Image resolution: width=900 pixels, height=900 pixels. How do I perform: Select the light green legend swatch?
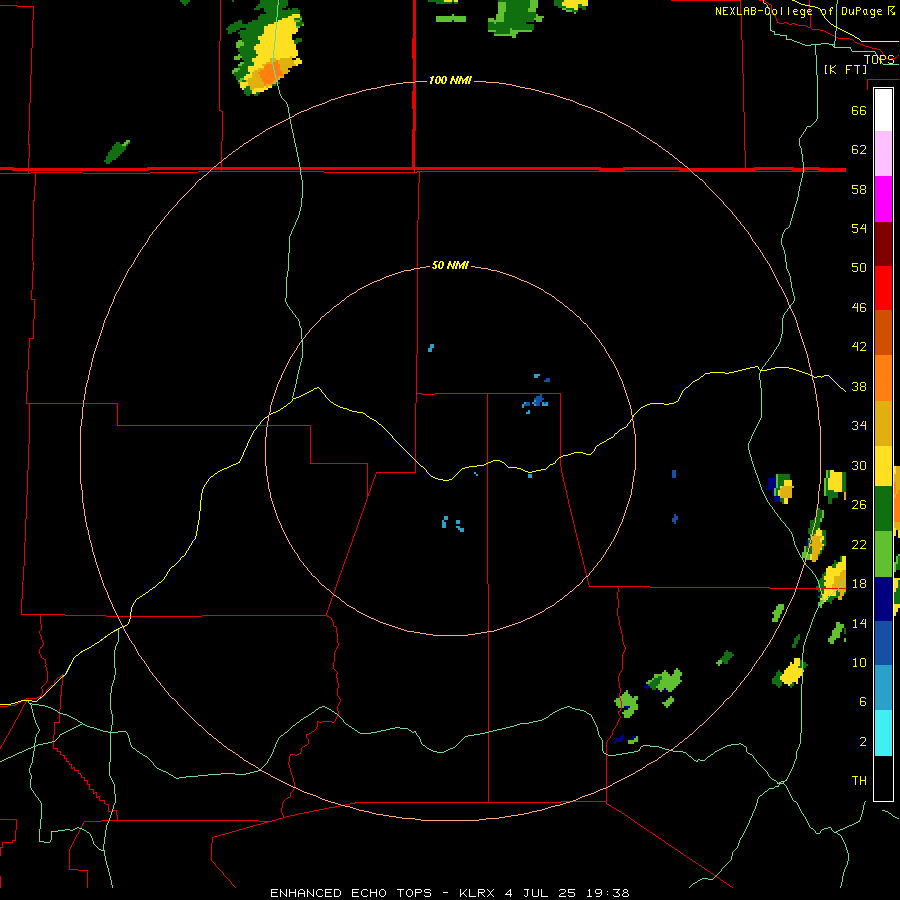point(883,554)
